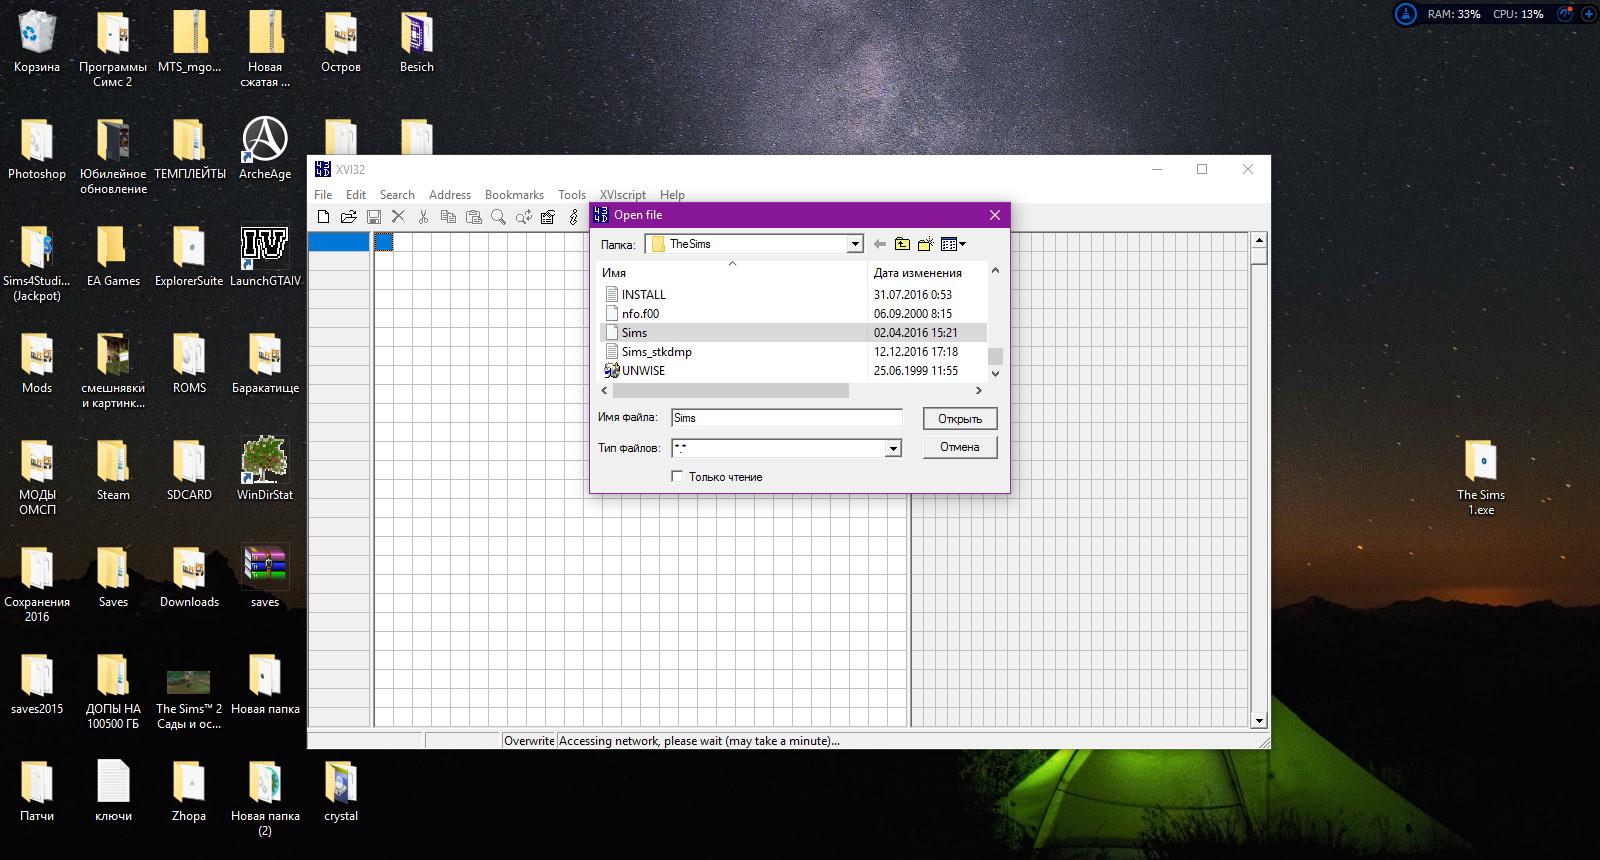Click the Корзина recycle bin desktop icon
The height and width of the screenshot is (860, 1600).
pyautogui.click(x=37, y=43)
